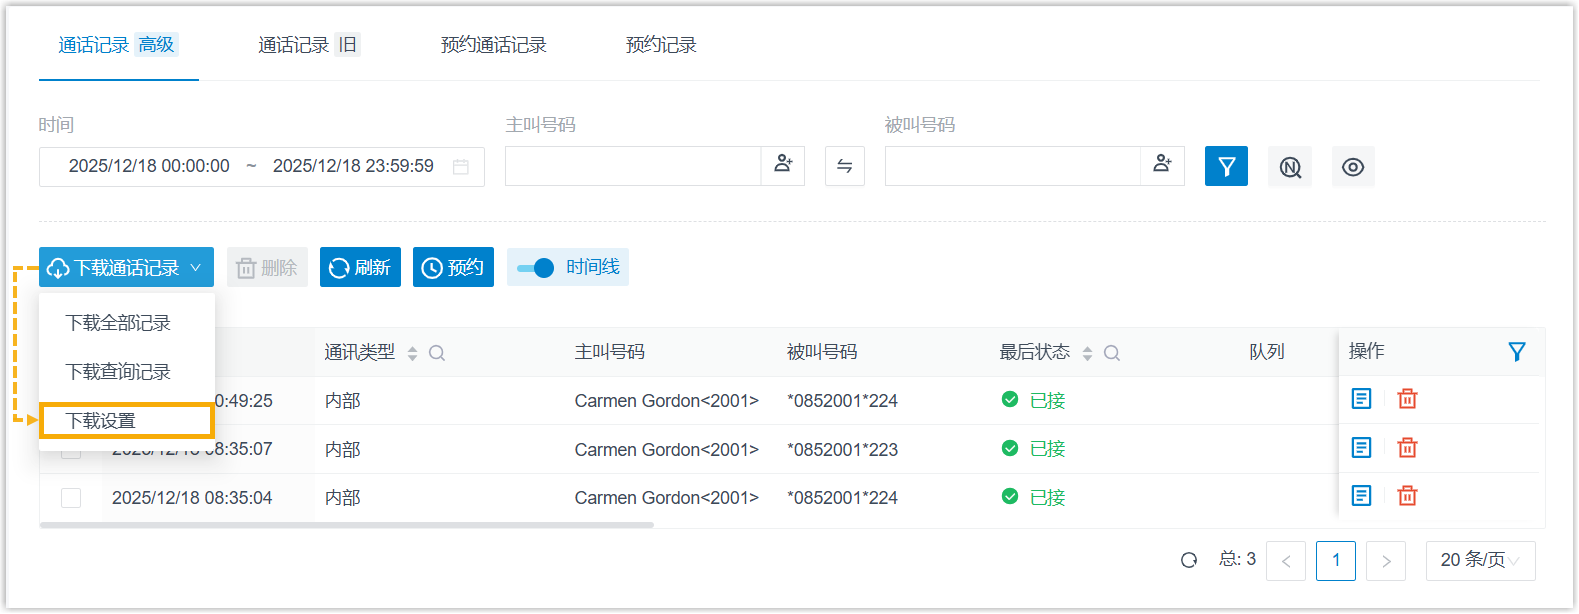The width and height of the screenshot is (1579, 614).
Task: Click the 刷新 button
Action: pyautogui.click(x=360, y=267)
